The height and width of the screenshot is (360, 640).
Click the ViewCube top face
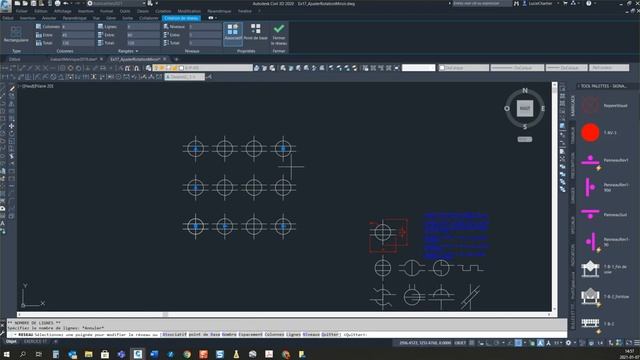click(524, 108)
